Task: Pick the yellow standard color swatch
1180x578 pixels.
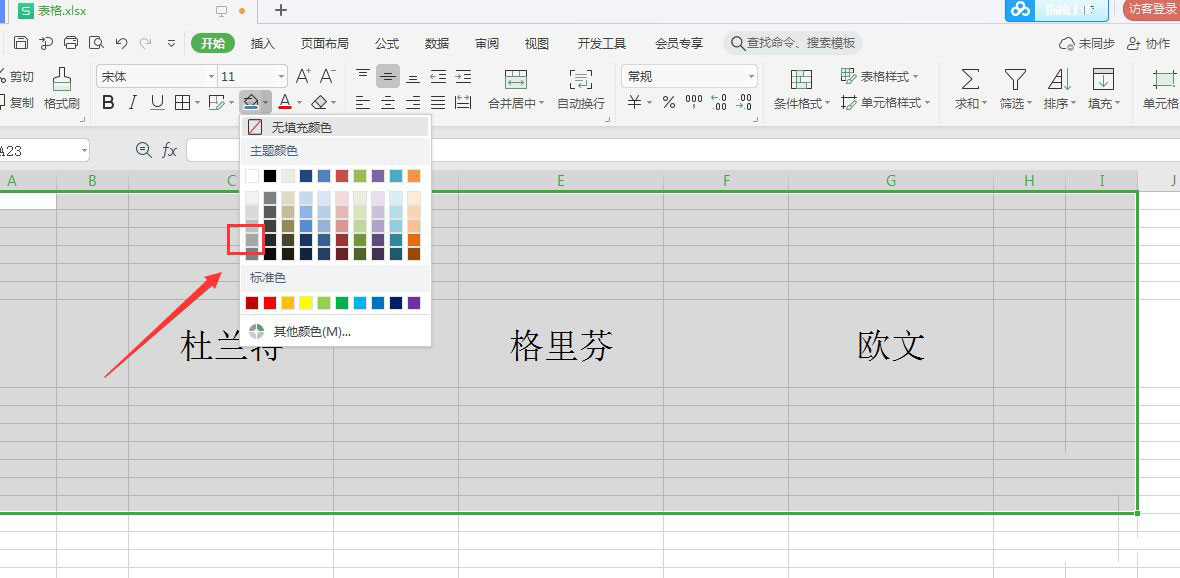Action: [306, 303]
